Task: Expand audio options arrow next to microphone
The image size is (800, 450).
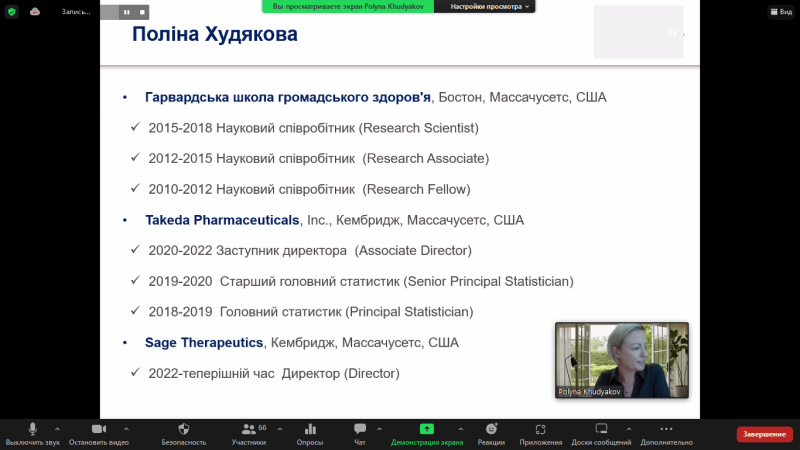Action: (x=57, y=429)
